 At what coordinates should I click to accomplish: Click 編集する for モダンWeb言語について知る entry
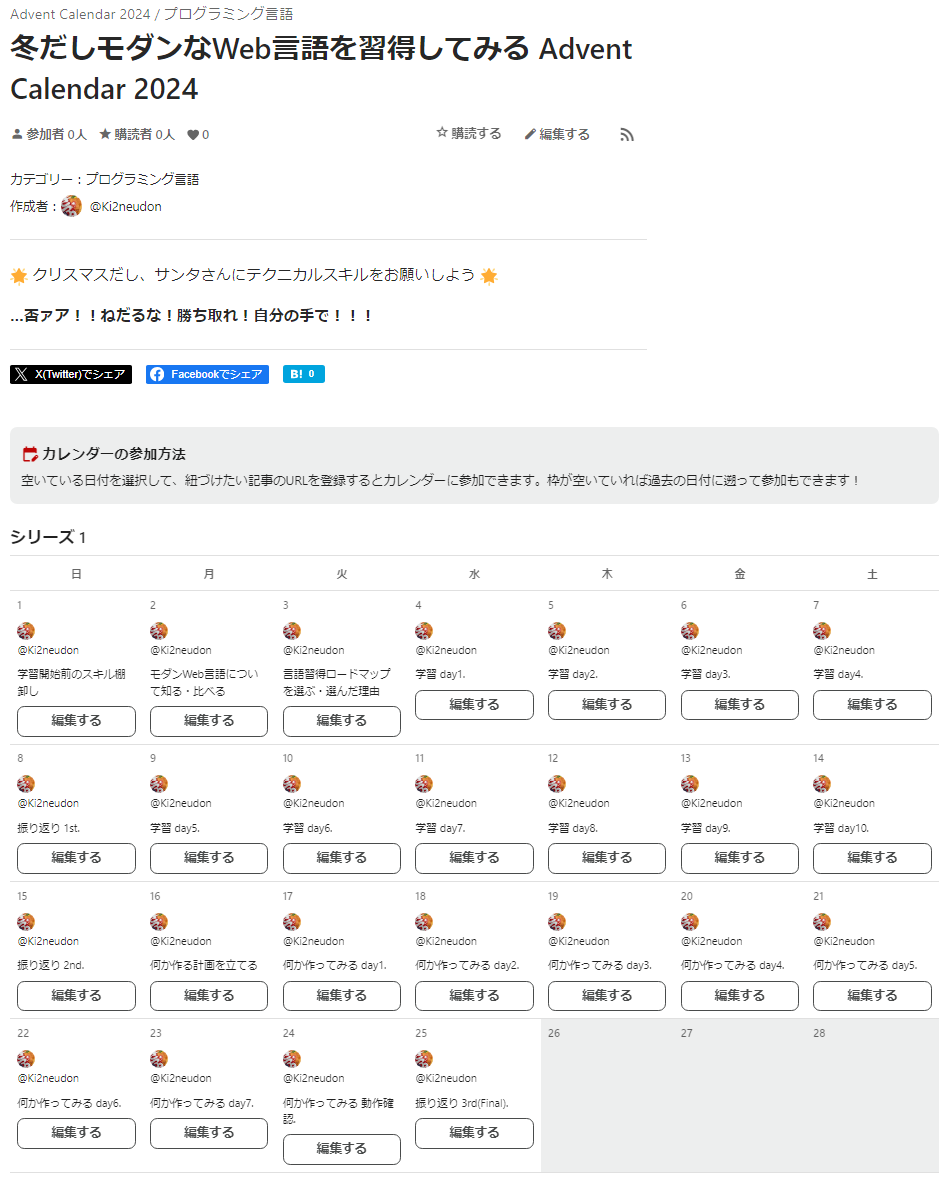coord(209,721)
